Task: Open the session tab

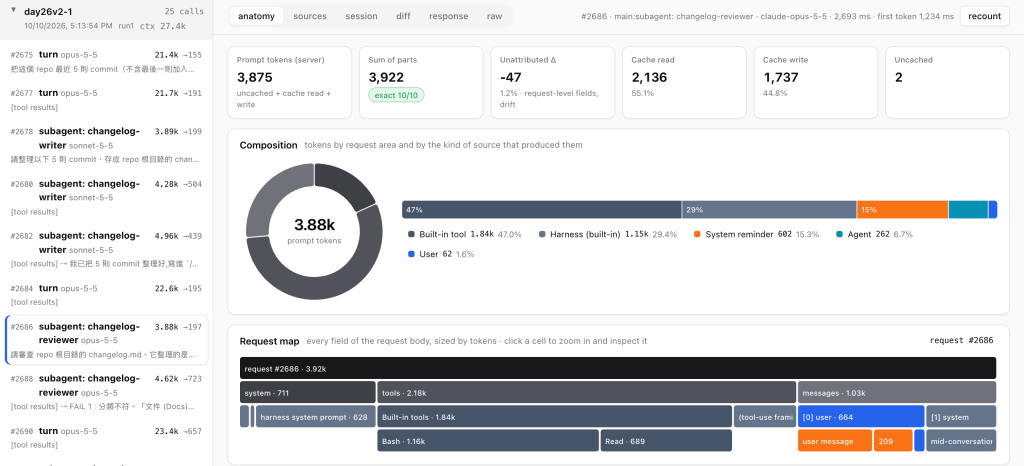Action: [x=361, y=16]
